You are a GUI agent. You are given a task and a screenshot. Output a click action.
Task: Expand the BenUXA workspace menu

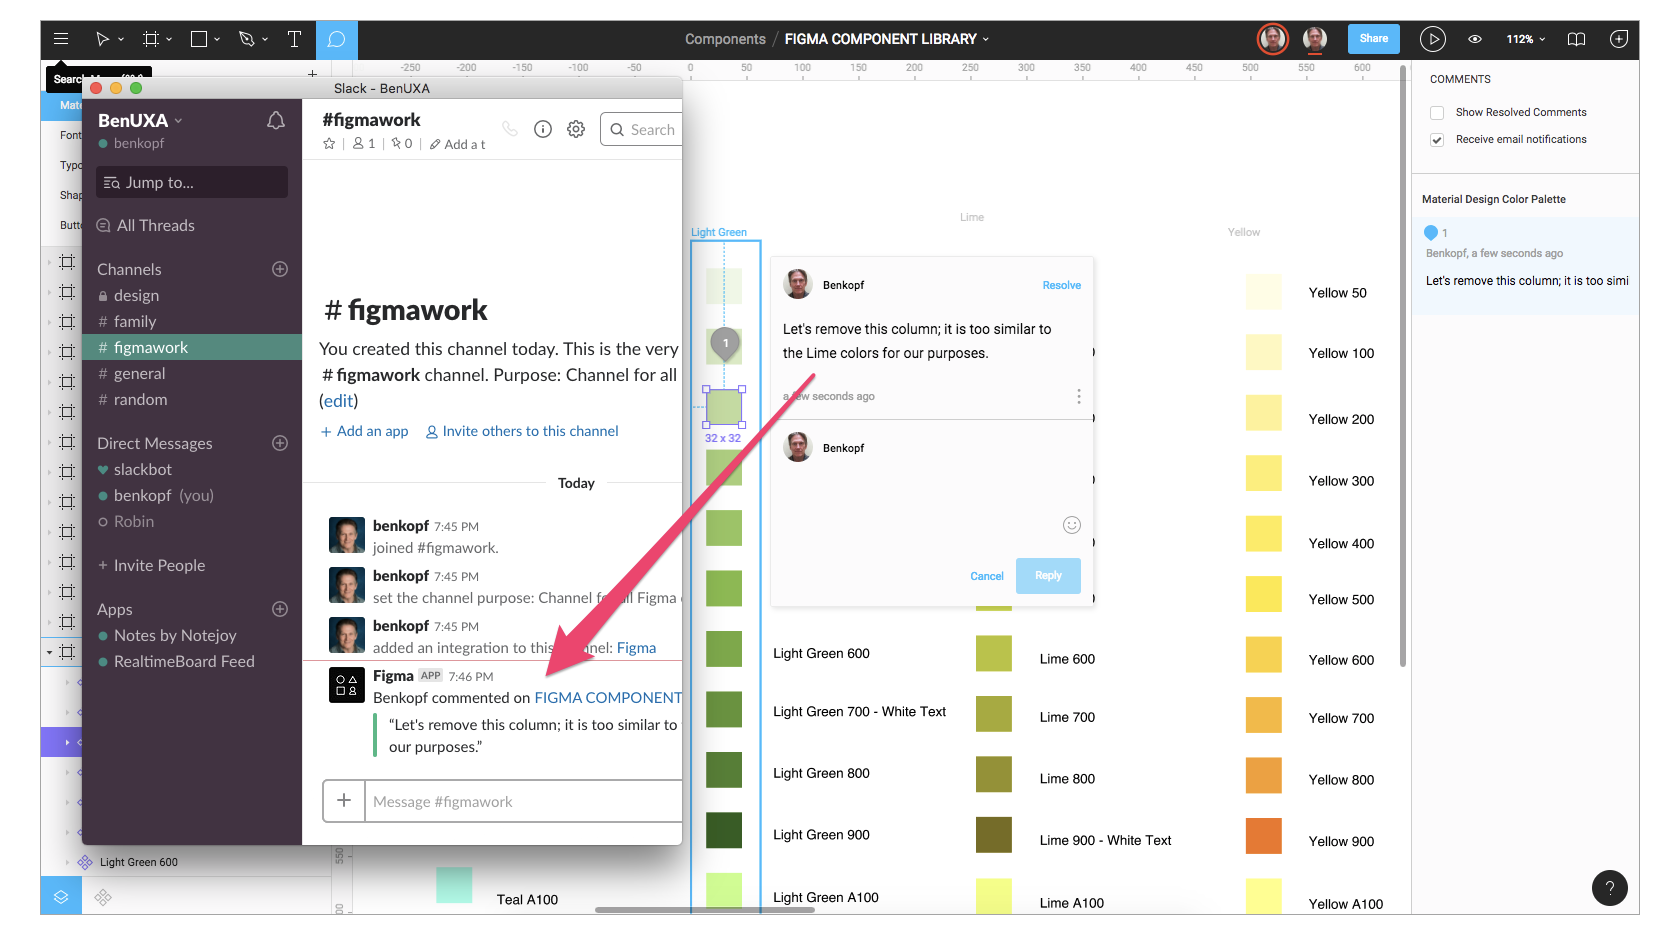tap(140, 121)
